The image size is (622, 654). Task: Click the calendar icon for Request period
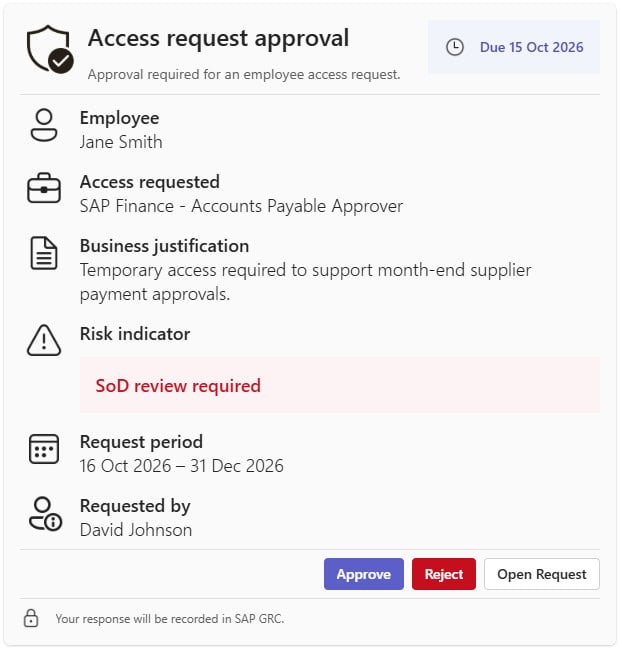(44, 449)
